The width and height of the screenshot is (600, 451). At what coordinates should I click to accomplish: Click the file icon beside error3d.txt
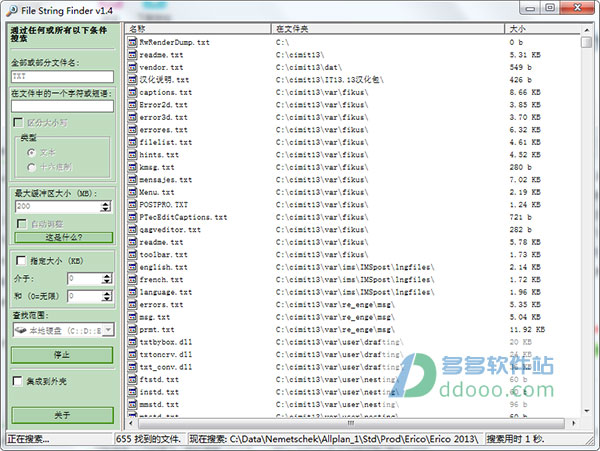132,117
